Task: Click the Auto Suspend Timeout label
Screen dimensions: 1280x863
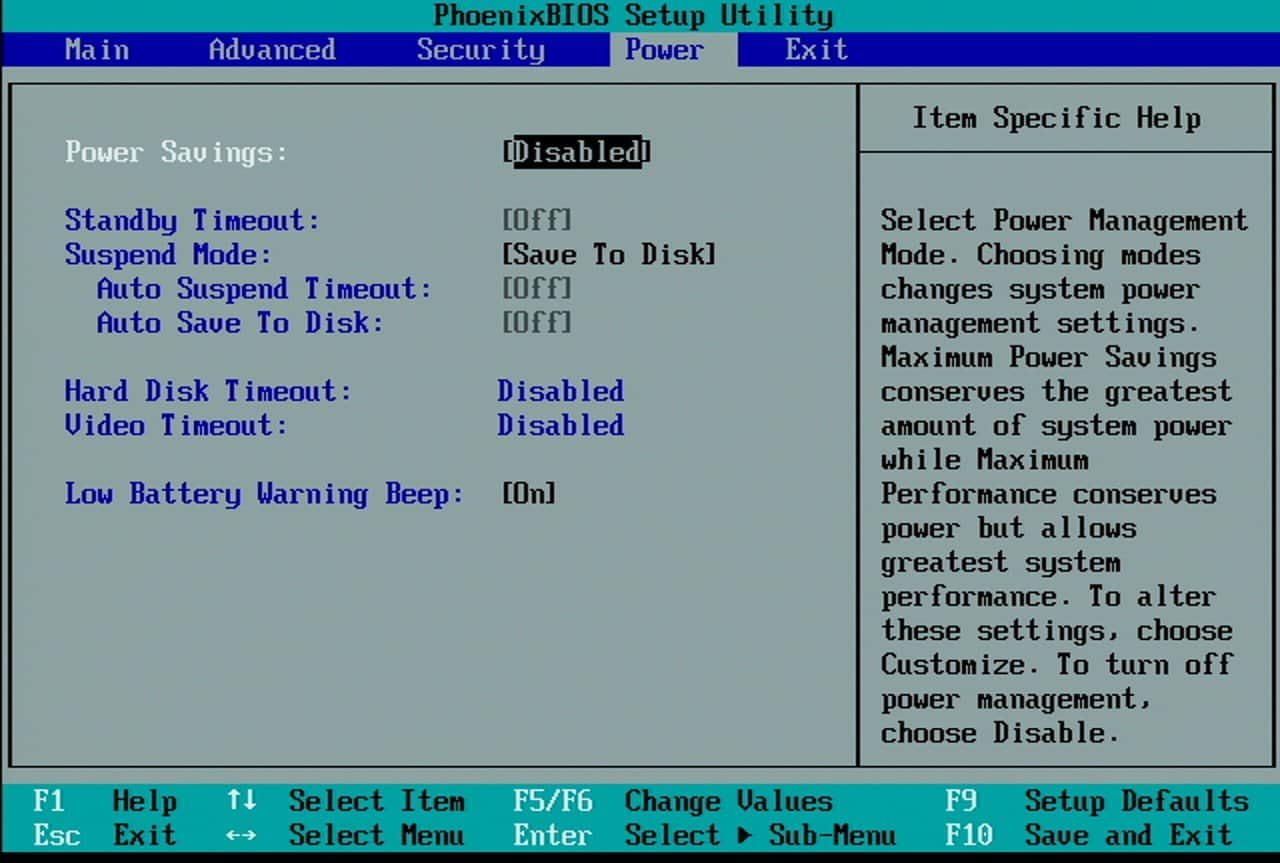Action: coord(264,289)
